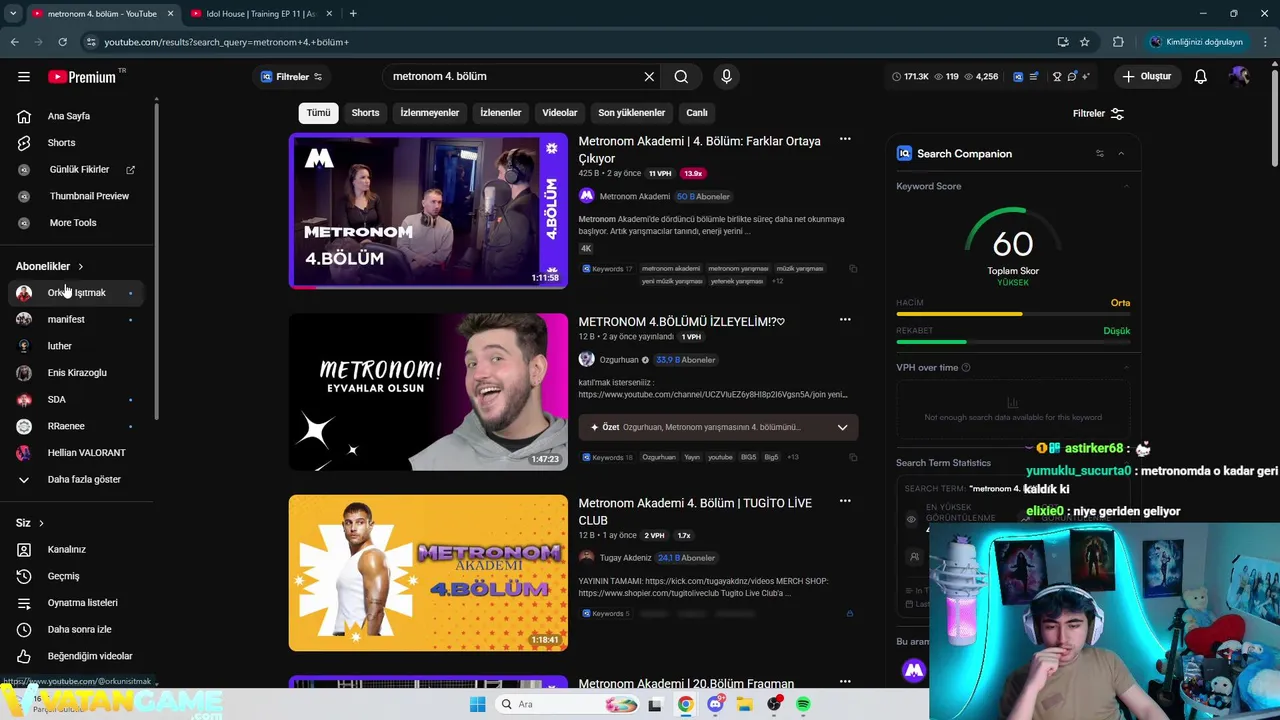
Task: Select the Son yüklenenler filter chip
Action: click(631, 113)
